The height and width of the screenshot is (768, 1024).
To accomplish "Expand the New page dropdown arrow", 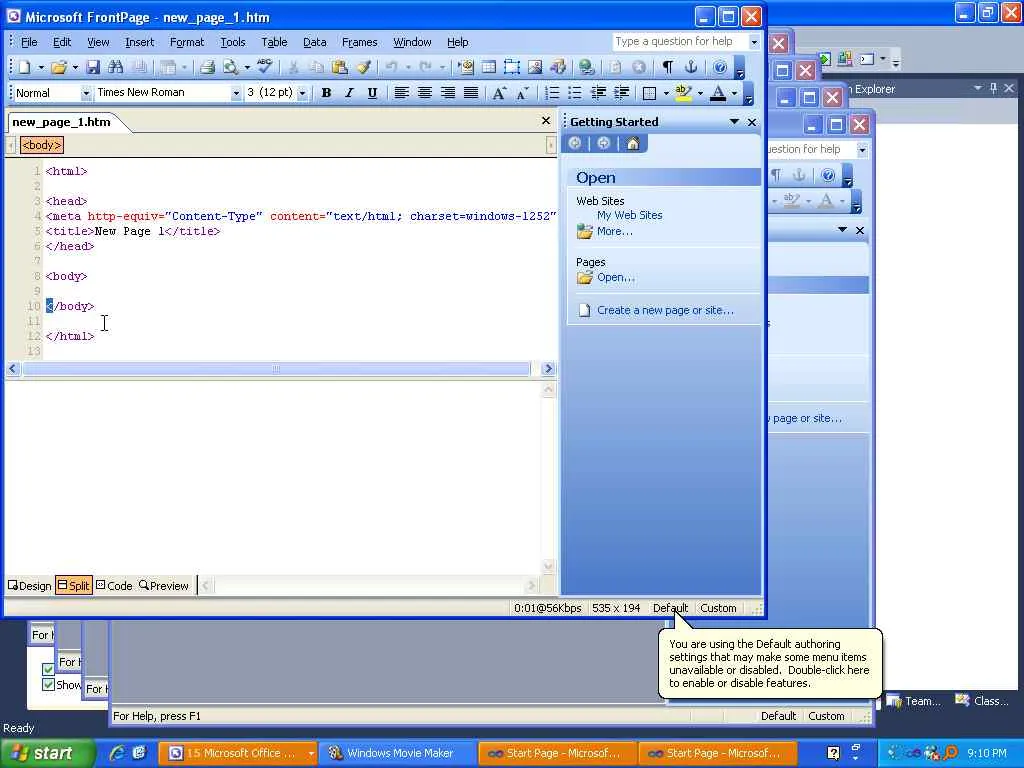I will [41, 67].
